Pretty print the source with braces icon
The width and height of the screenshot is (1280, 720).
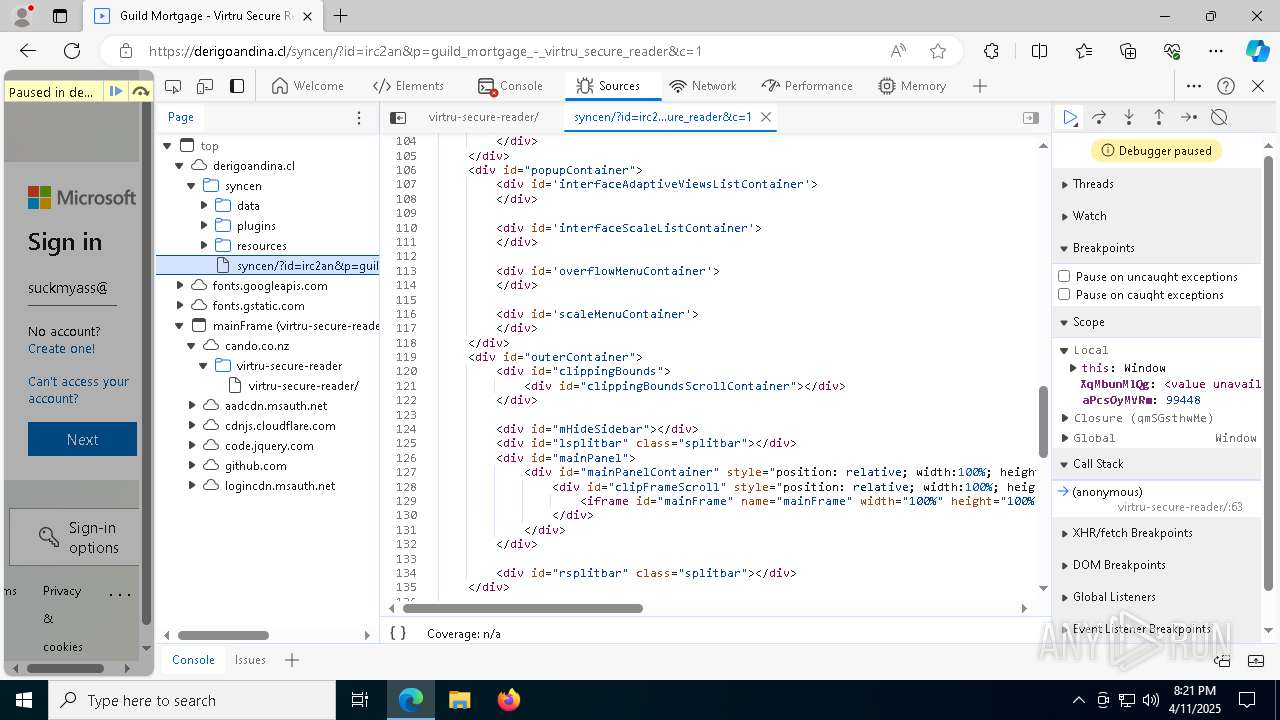point(398,633)
